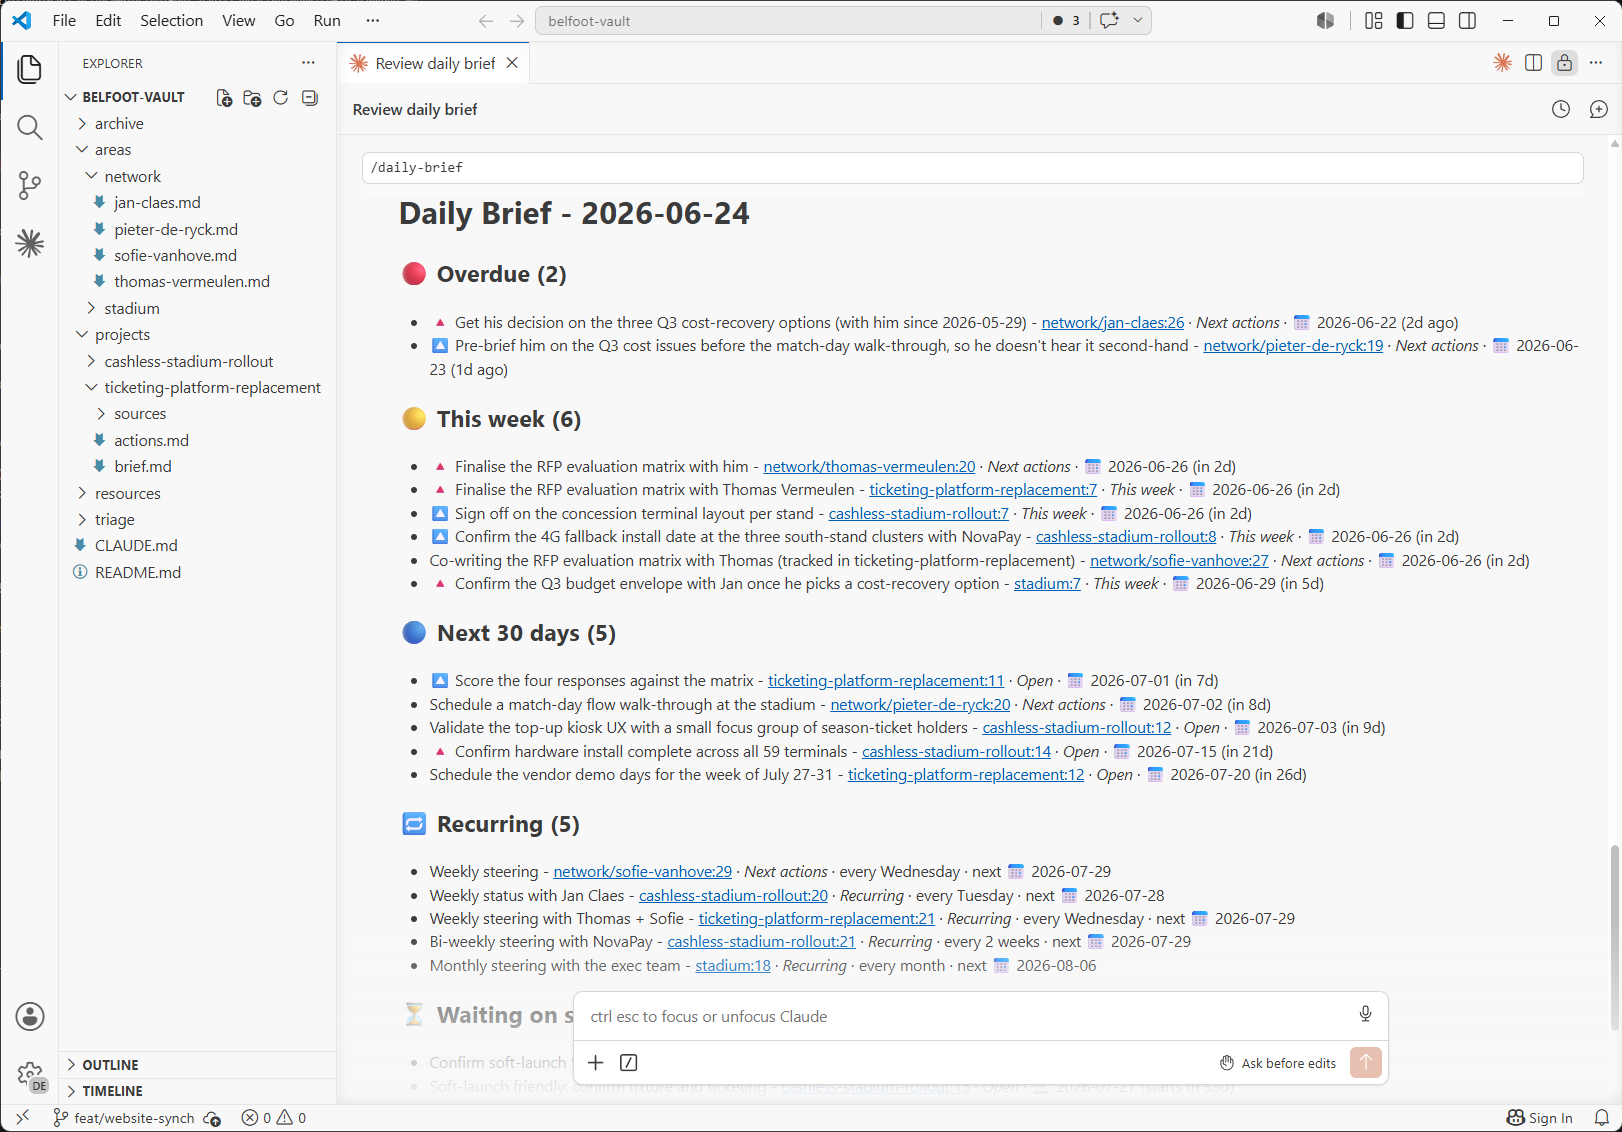Image resolution: width=1622 pixels, height=1132 pixels.
Task: Focus the Claude message input field
Action: [x=965, y=1016]
